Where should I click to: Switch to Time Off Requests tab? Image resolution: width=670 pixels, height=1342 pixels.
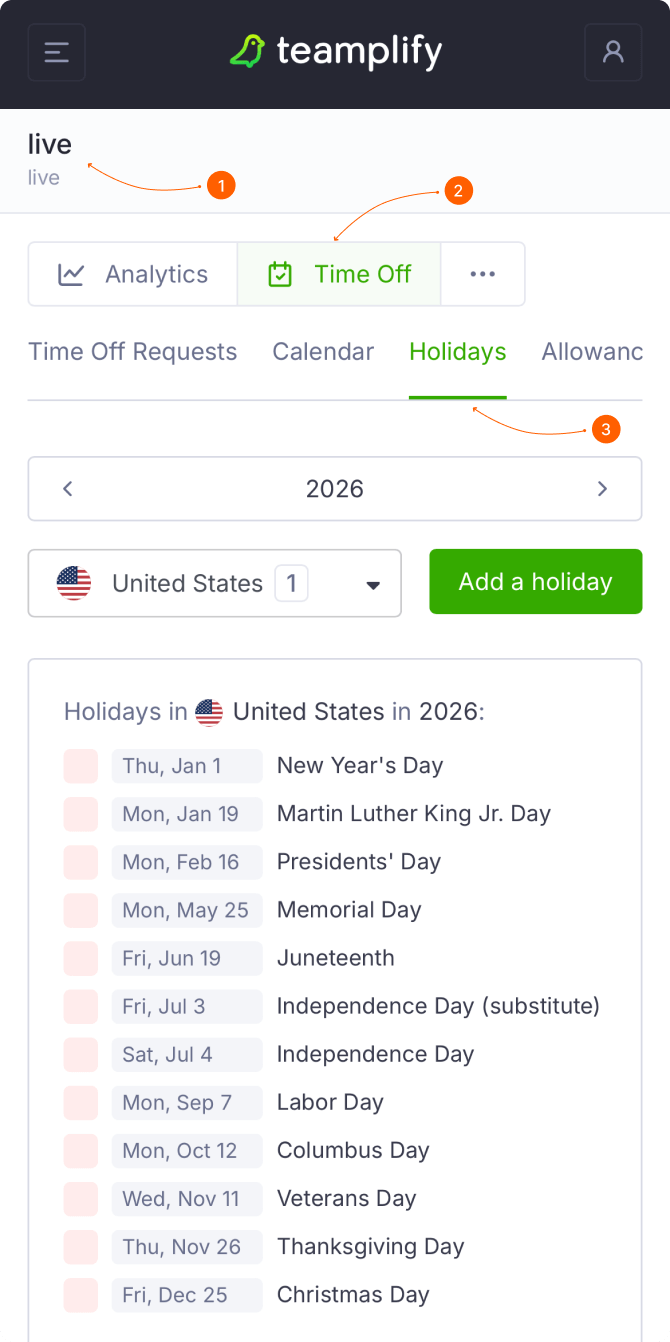tap(133, 352)
